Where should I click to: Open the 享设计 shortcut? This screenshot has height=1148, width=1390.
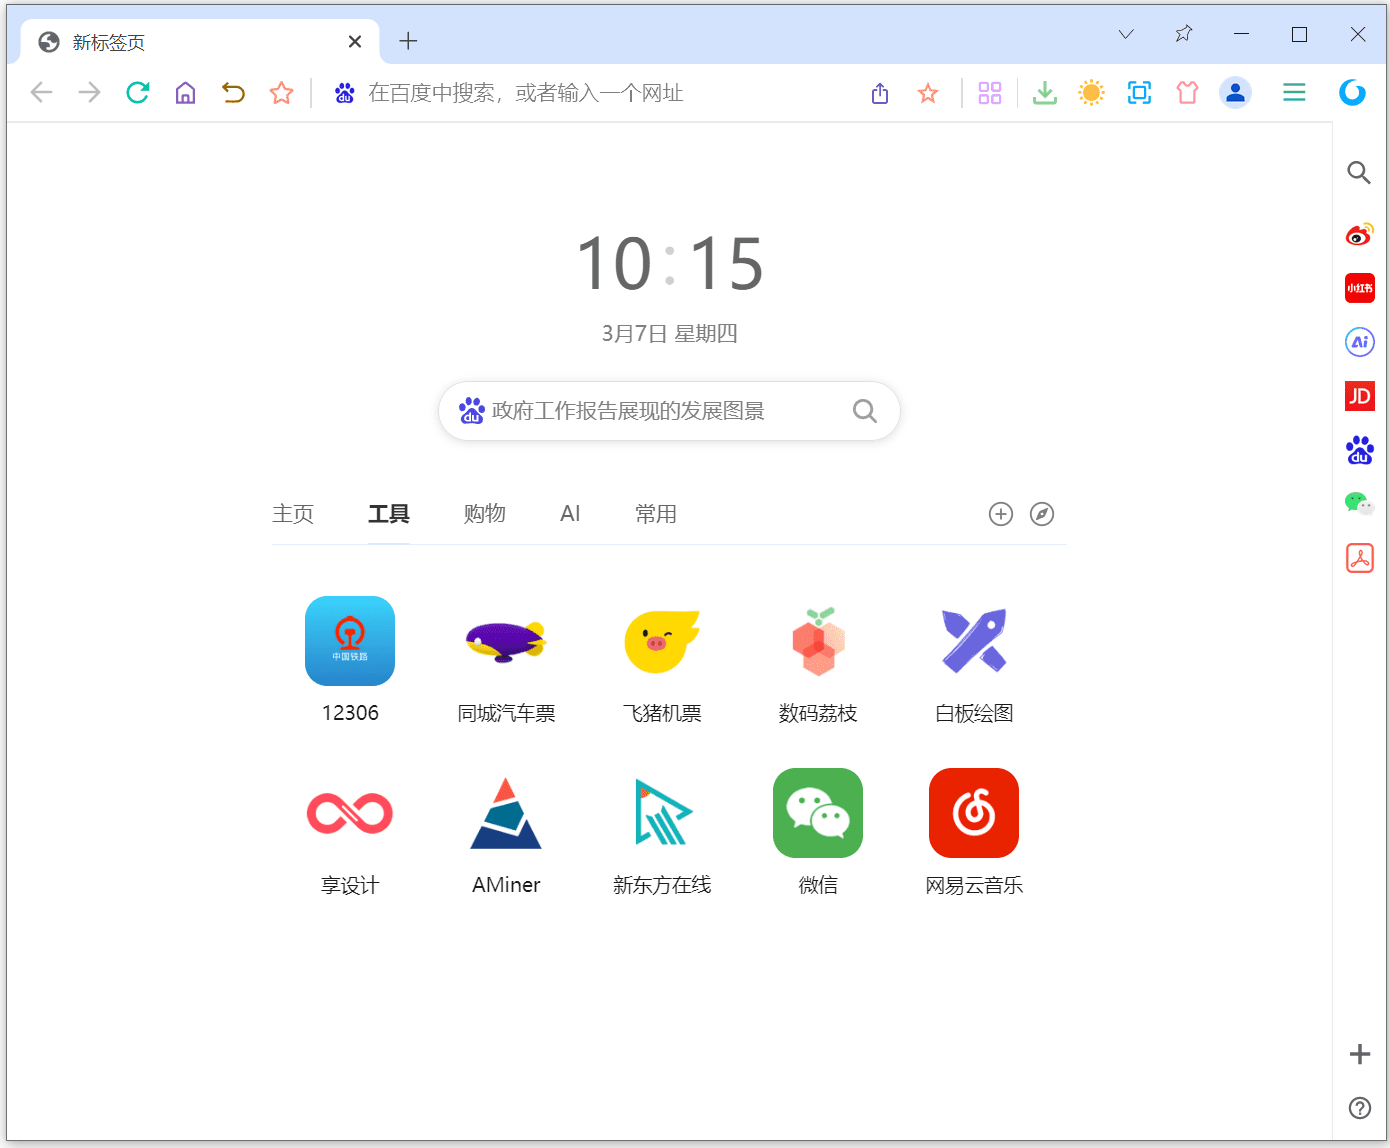[x=350, y=832]
